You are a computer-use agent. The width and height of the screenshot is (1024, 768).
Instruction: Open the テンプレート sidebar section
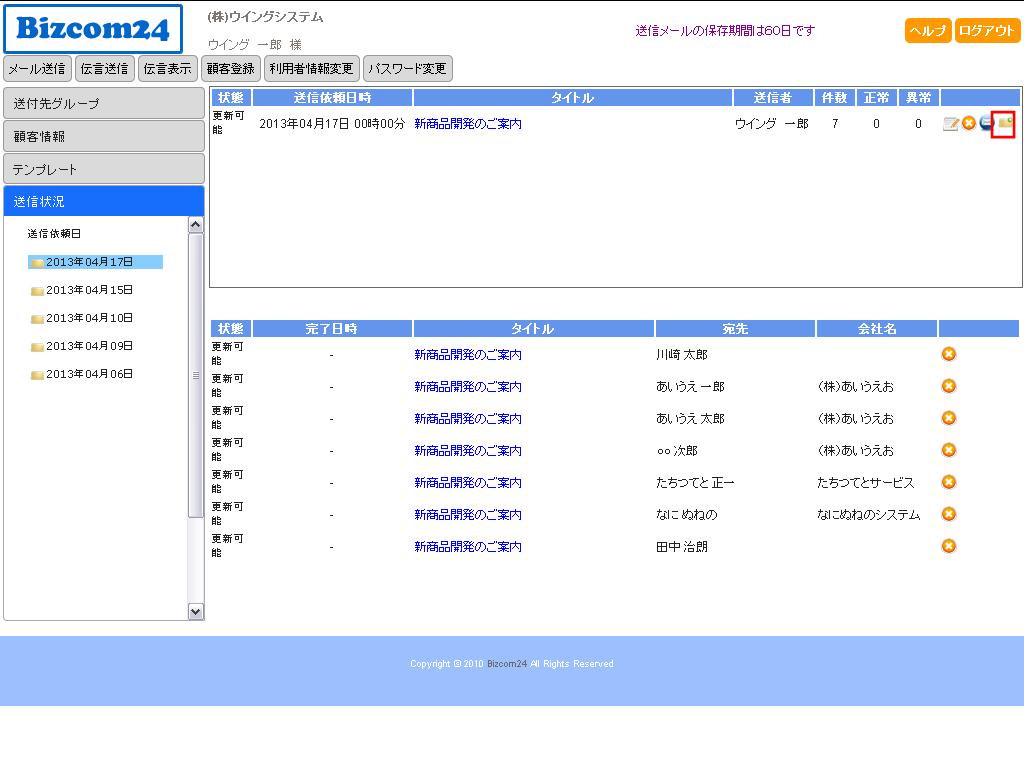(x=104, y=169)
